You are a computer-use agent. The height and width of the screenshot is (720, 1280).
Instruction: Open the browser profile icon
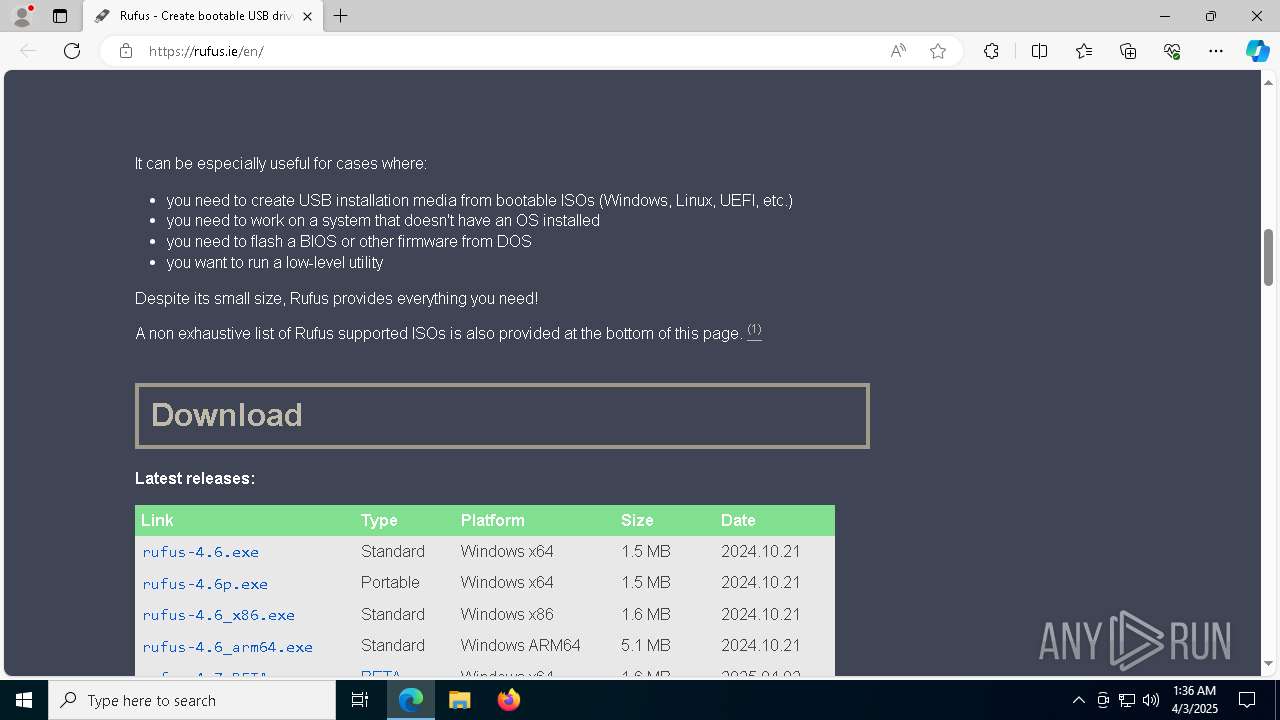click(22, 16)
